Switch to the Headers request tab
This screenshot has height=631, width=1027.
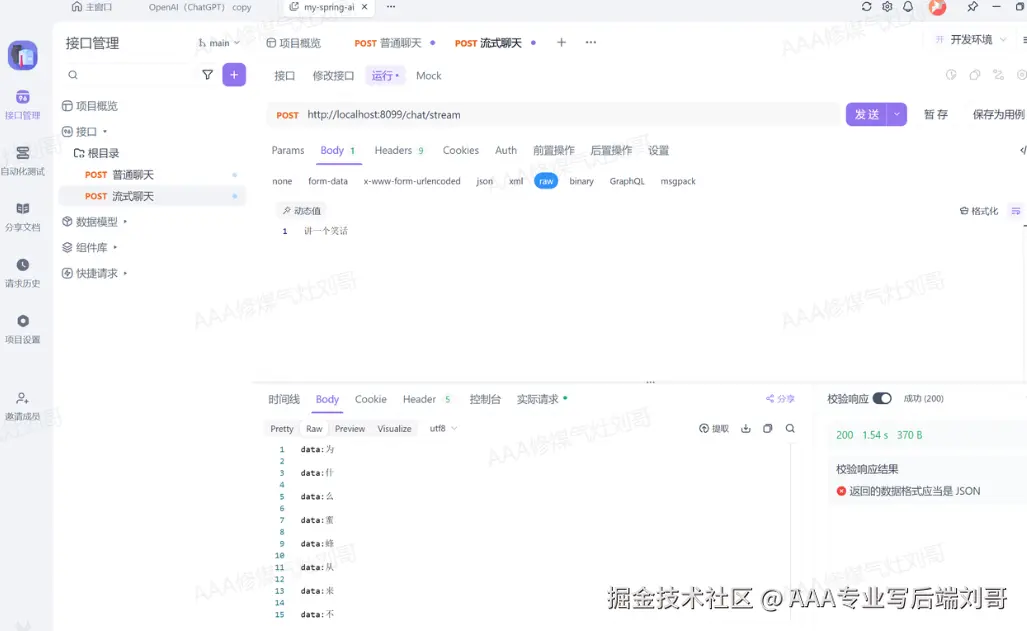pos(399,150)
